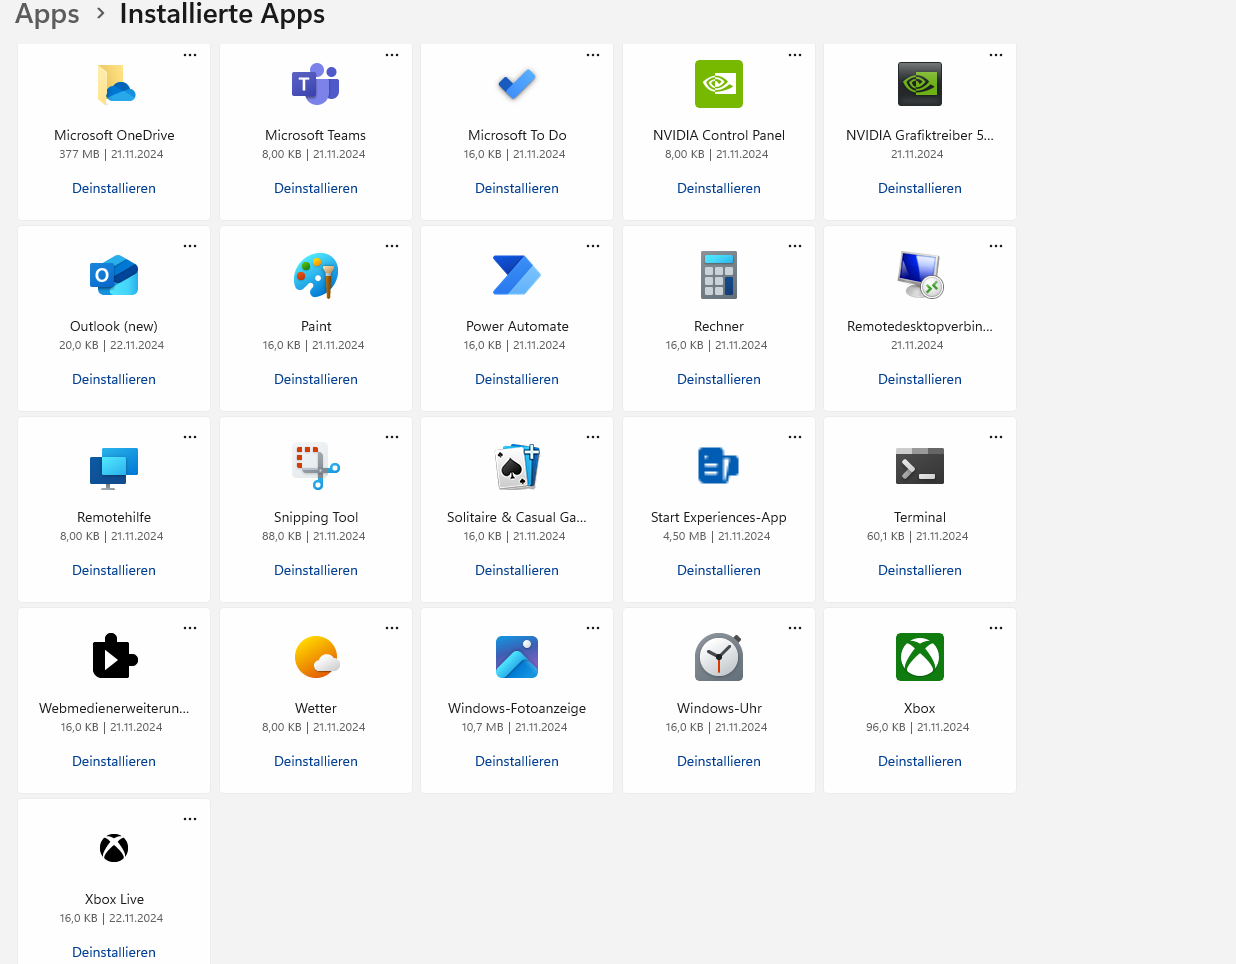Screen dimensions: 1236x964
Task: Click the Start Experiences-App icon
Action: pos(719,466)
